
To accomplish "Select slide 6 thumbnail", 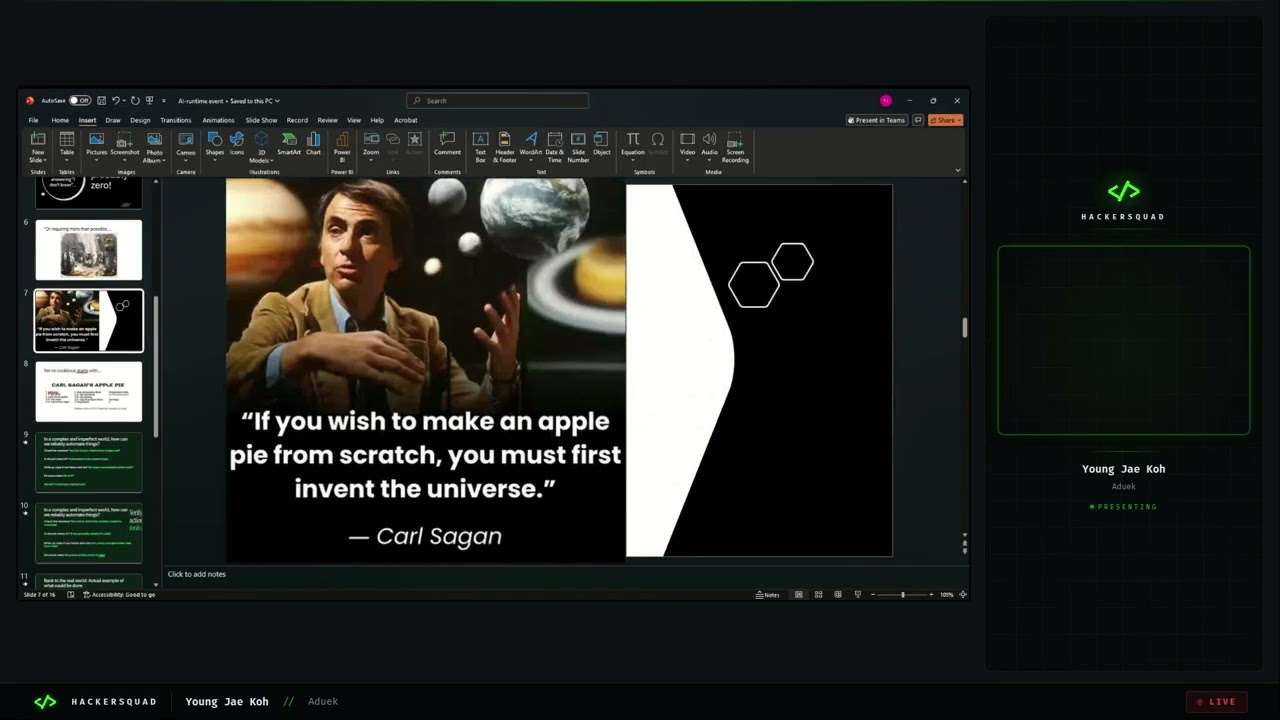I will pos(89,250).
